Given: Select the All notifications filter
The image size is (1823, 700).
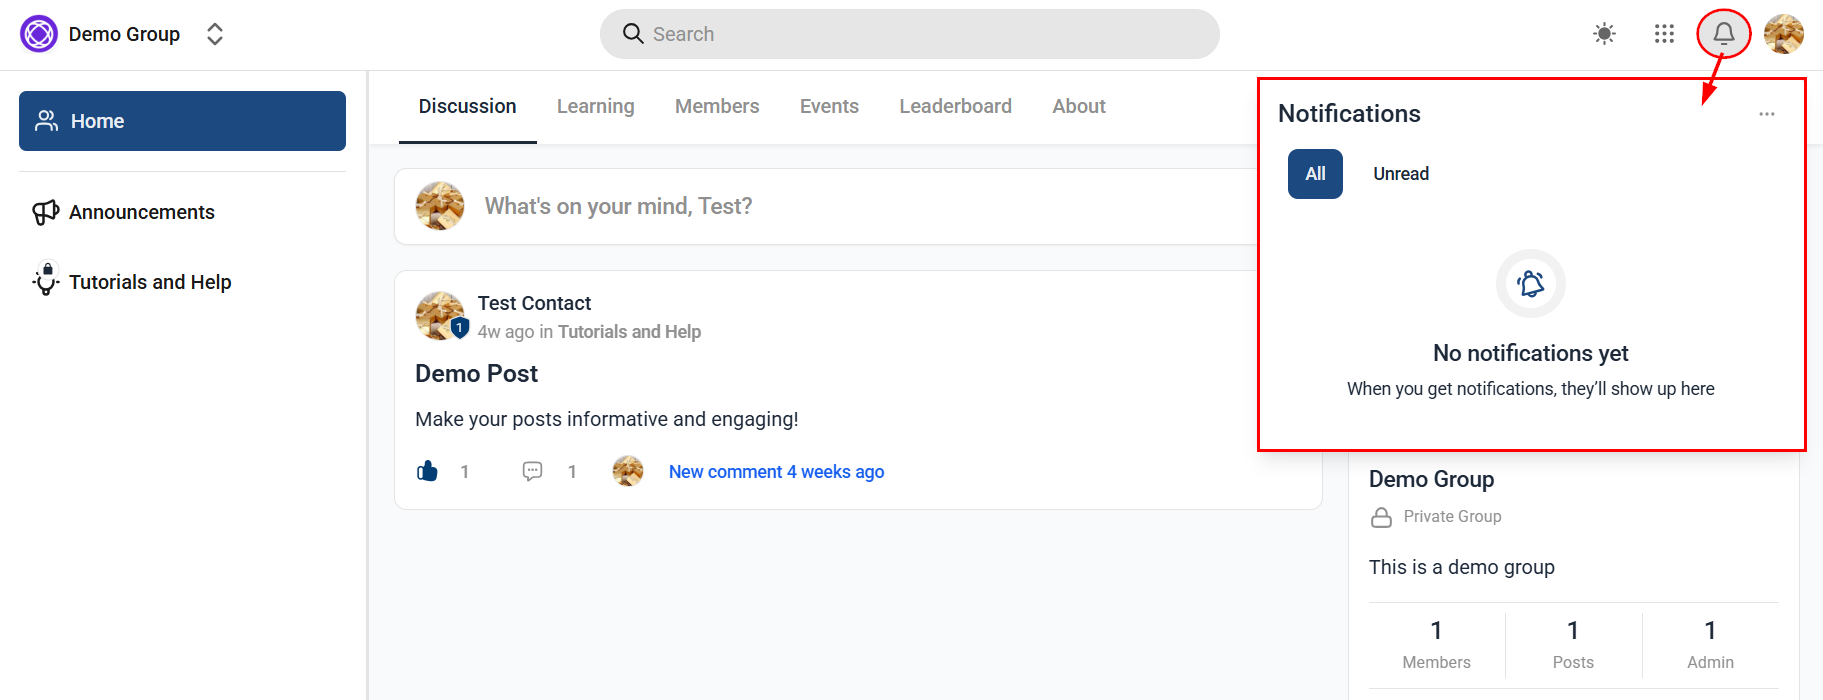Looking at the screenshot, I should click(x=1315, y=174).
